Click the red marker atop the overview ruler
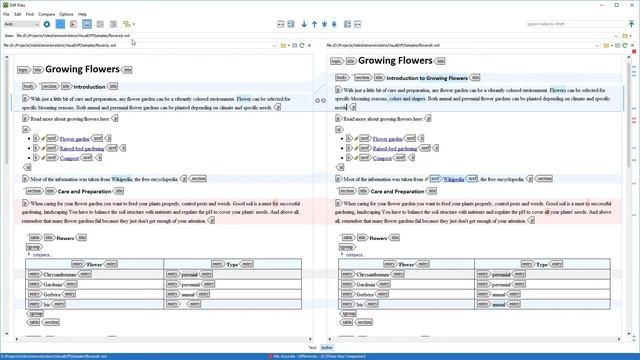The image size is (640, 360). (x=634, y=52)
